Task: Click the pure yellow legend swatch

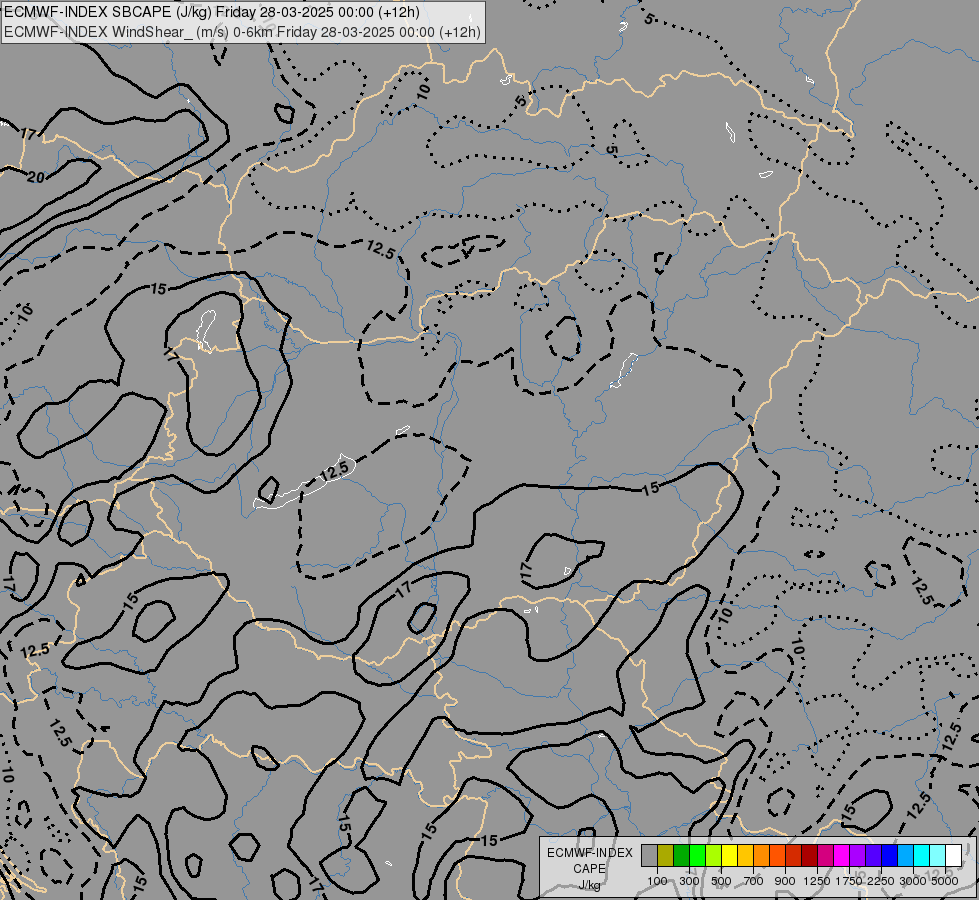Action: click(729, 855)
